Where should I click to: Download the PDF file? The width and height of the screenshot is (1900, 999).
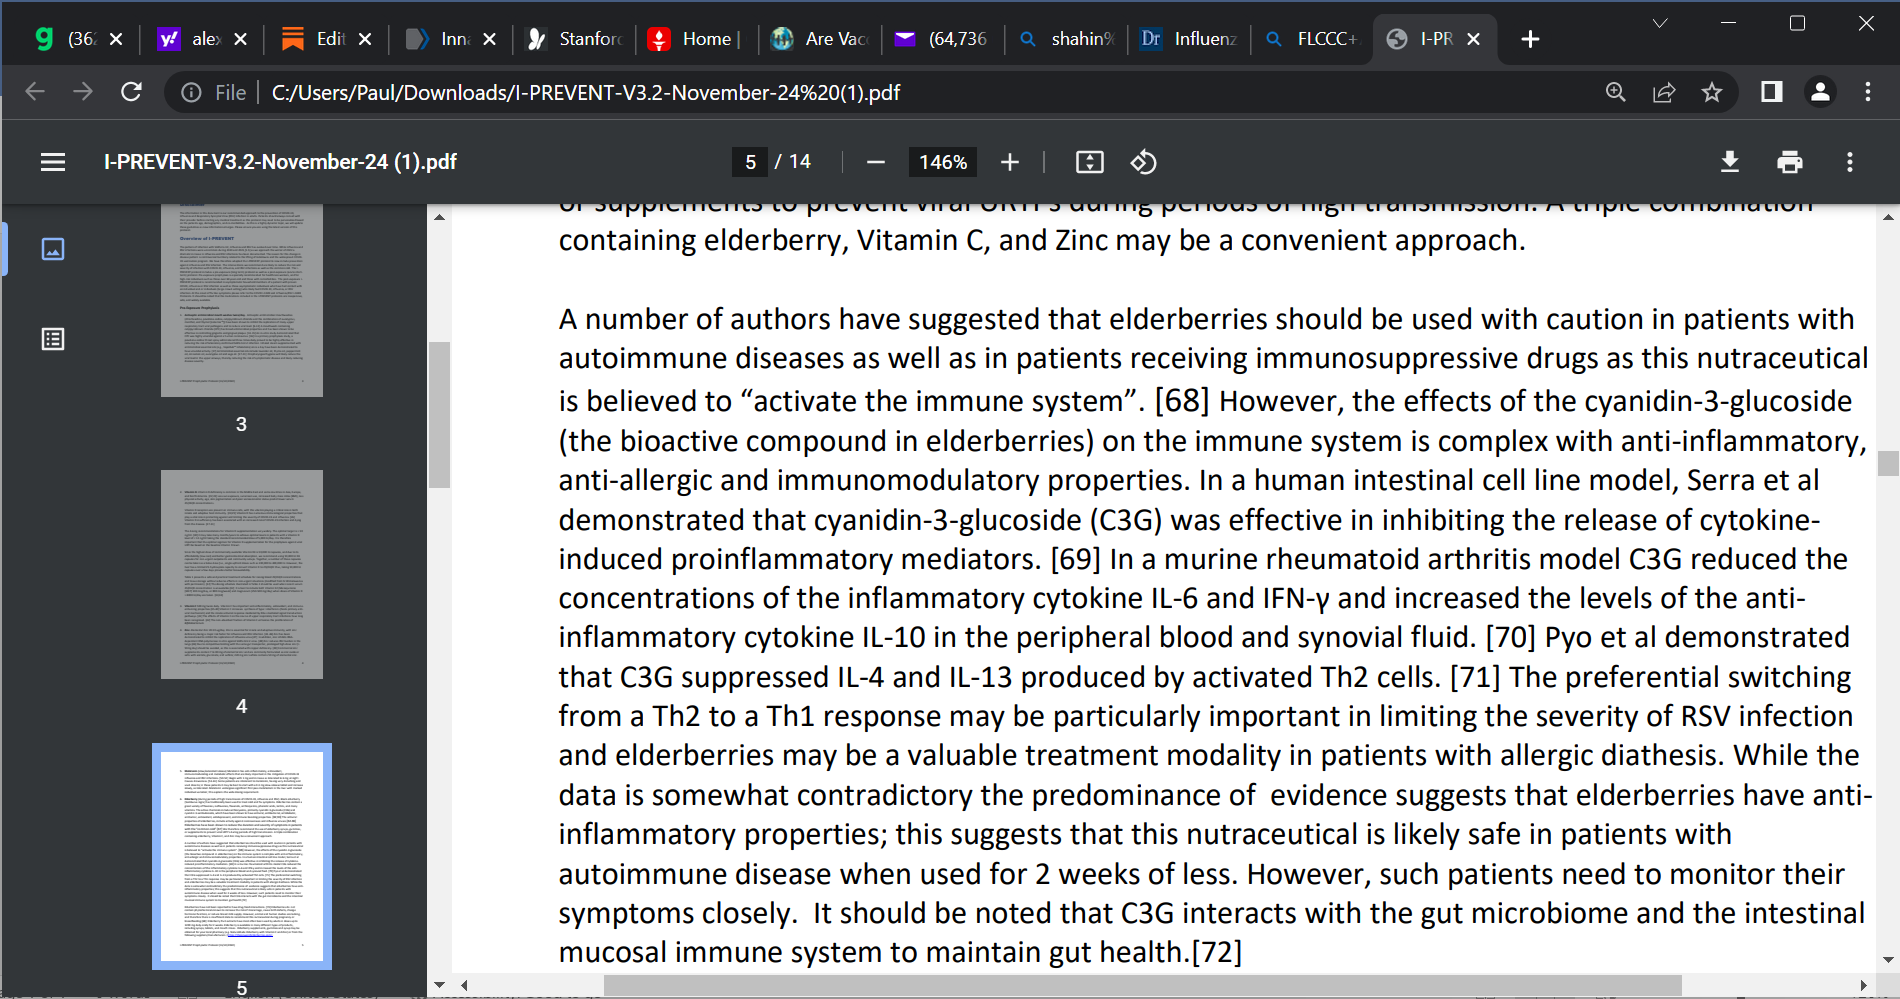pos(1730,162)
